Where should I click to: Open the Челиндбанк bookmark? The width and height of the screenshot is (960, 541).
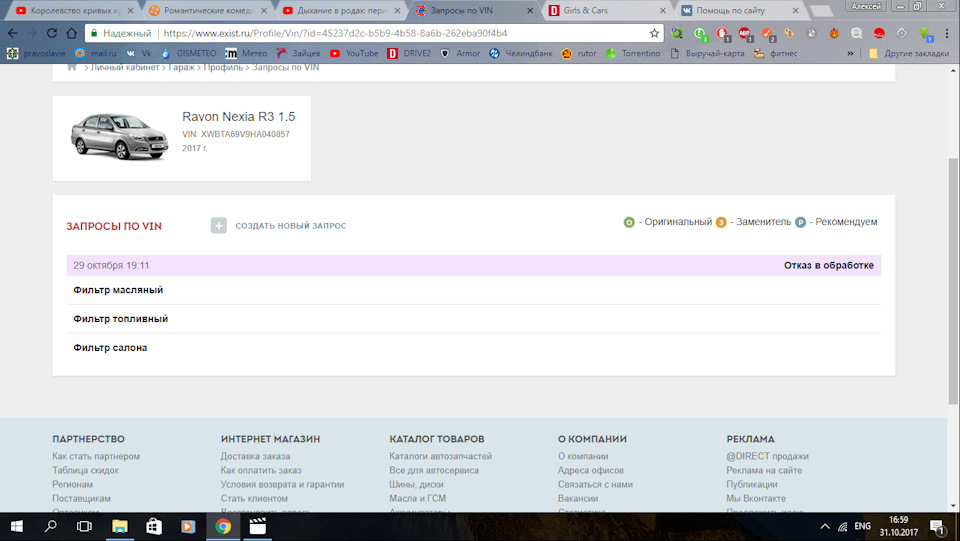point(521,54)
